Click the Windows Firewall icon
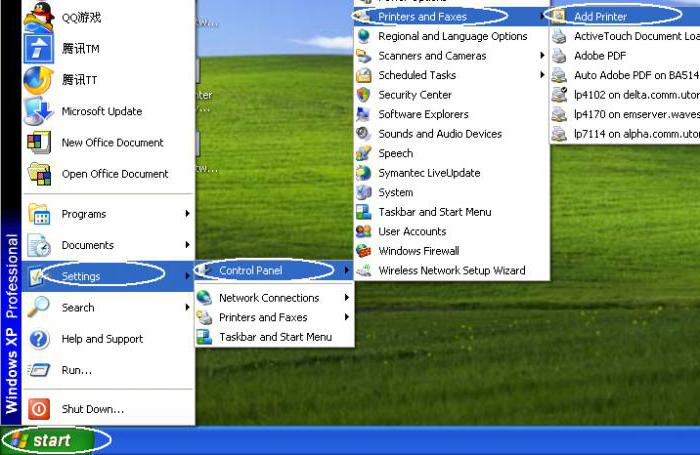Viewport: 700px width, 455px height. point(364,251)
